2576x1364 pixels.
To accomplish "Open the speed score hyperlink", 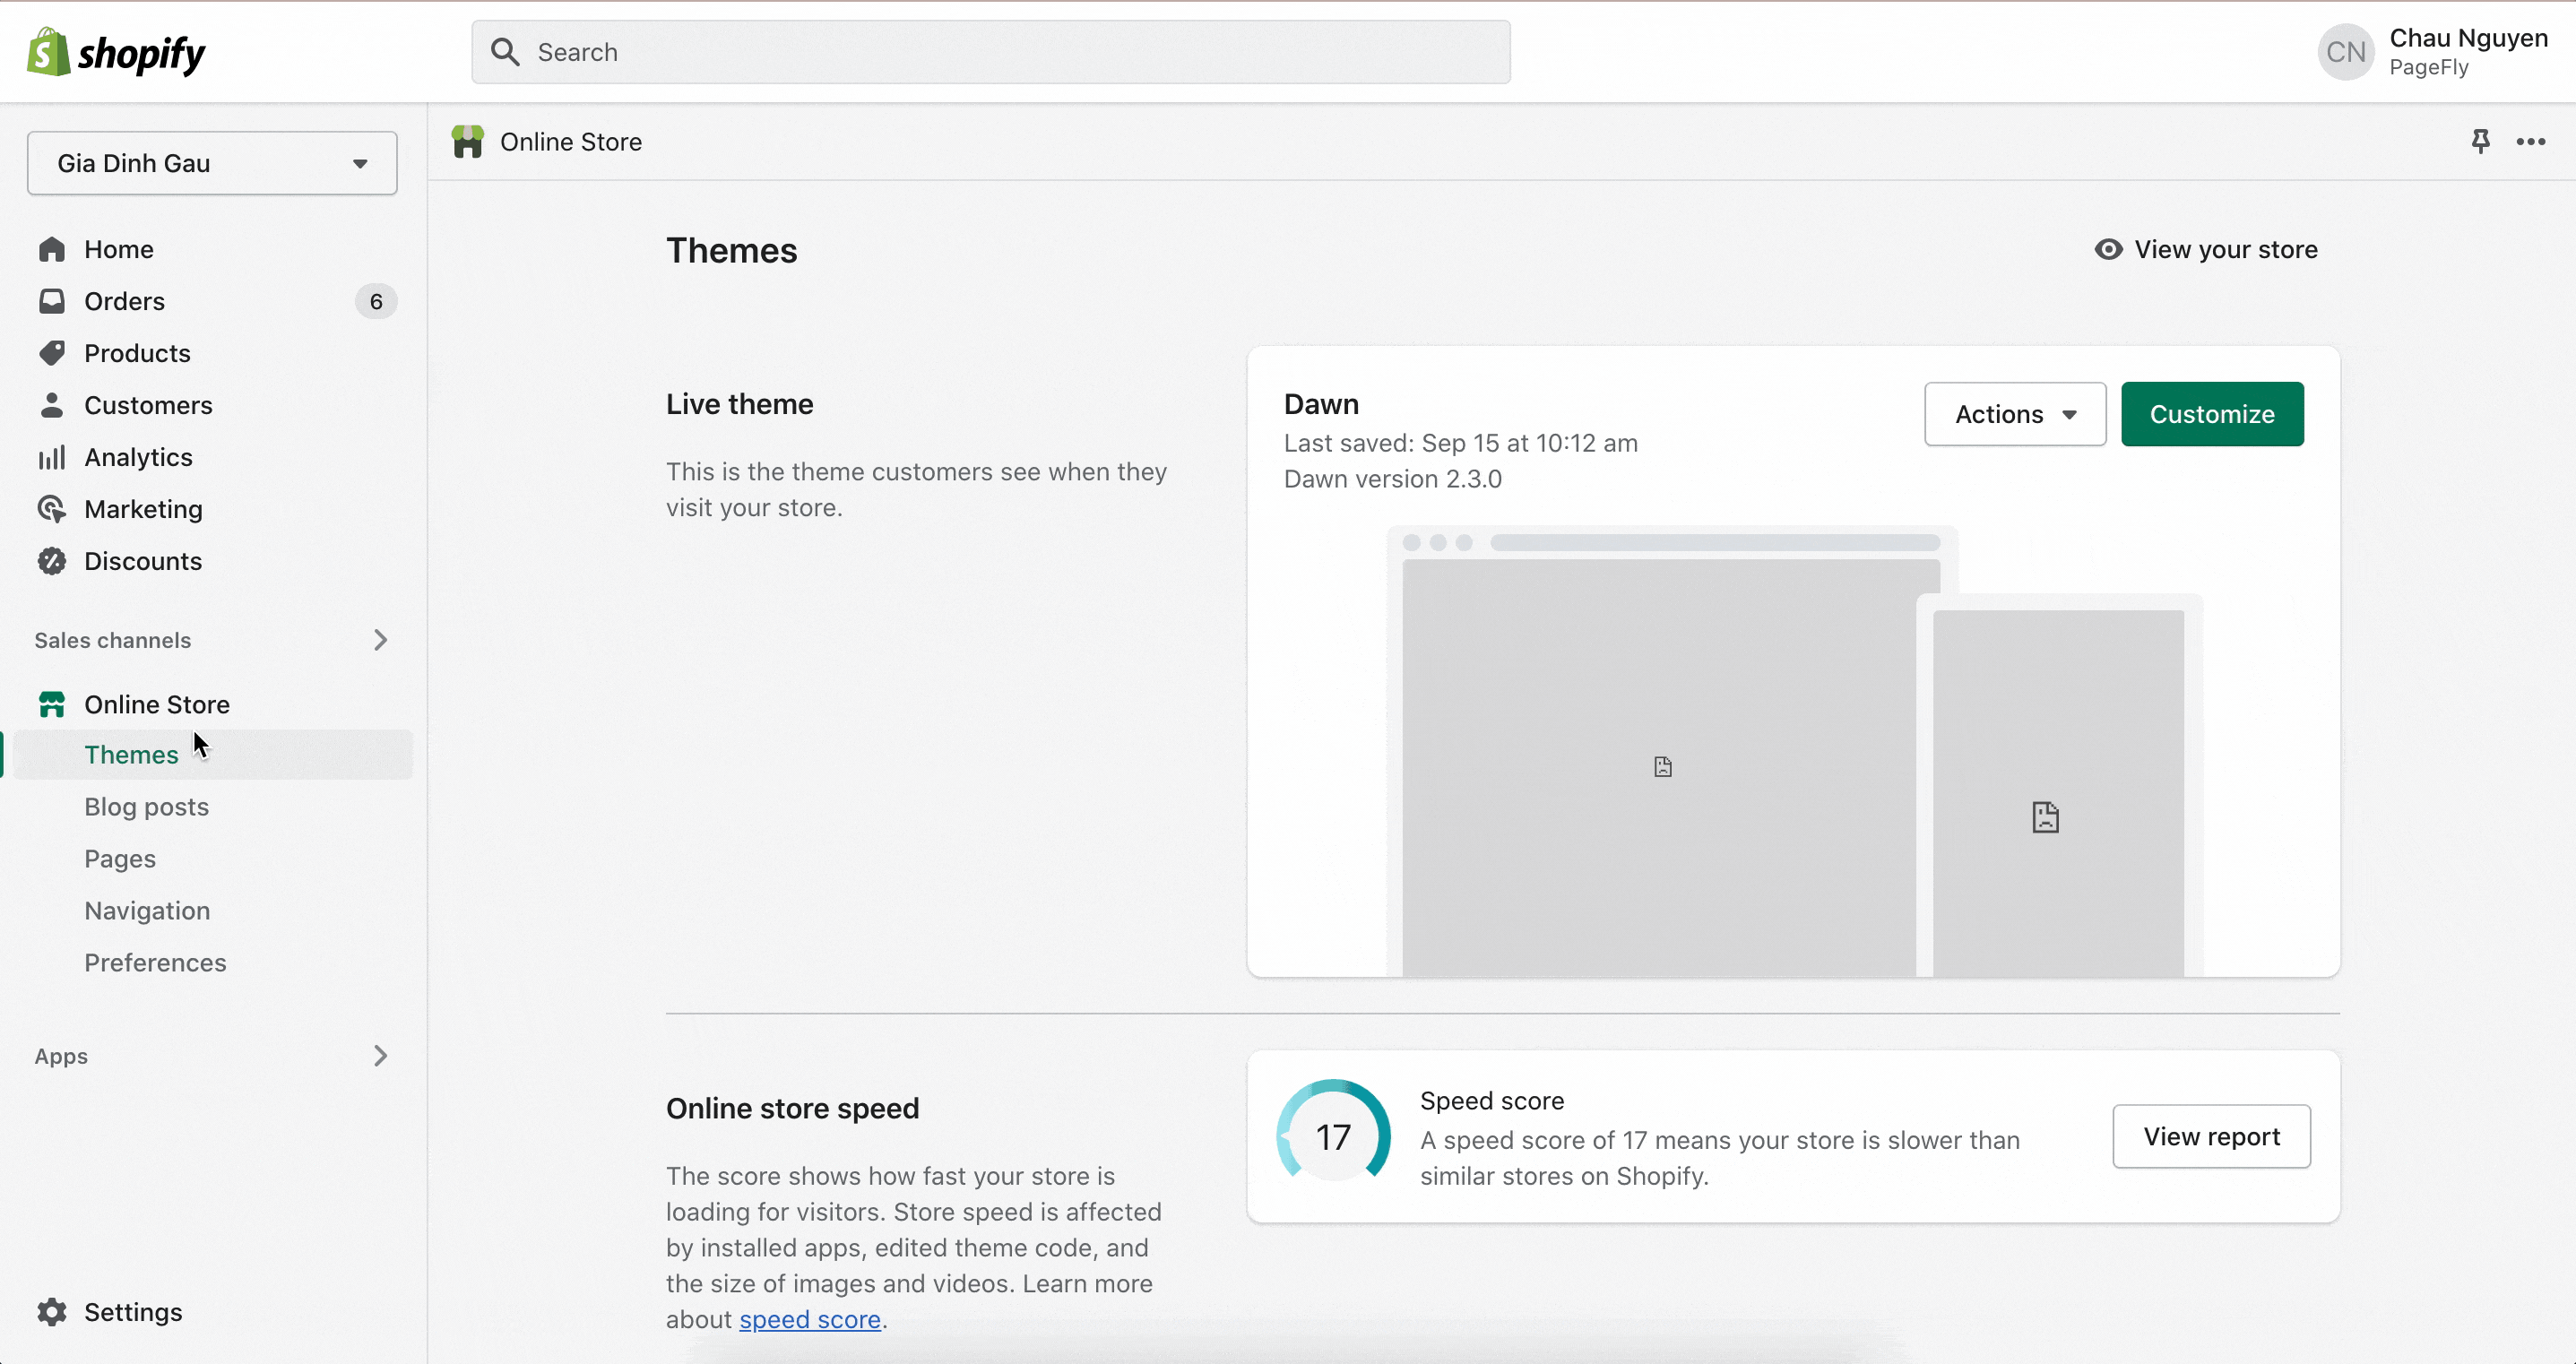I will click(x=810, y=1320).
